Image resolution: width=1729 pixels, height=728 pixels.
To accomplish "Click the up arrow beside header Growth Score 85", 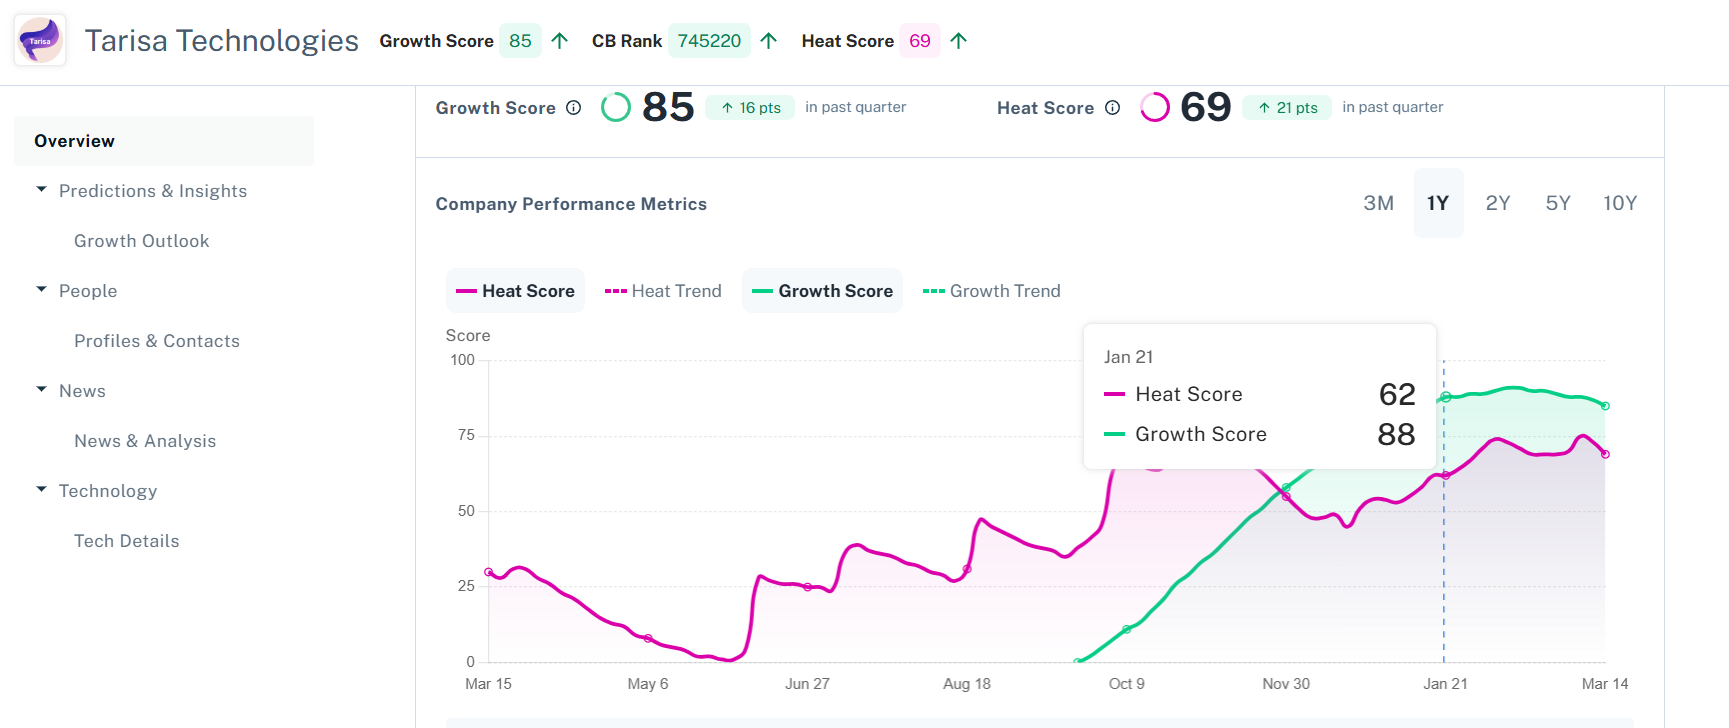I will click(560, 41).
